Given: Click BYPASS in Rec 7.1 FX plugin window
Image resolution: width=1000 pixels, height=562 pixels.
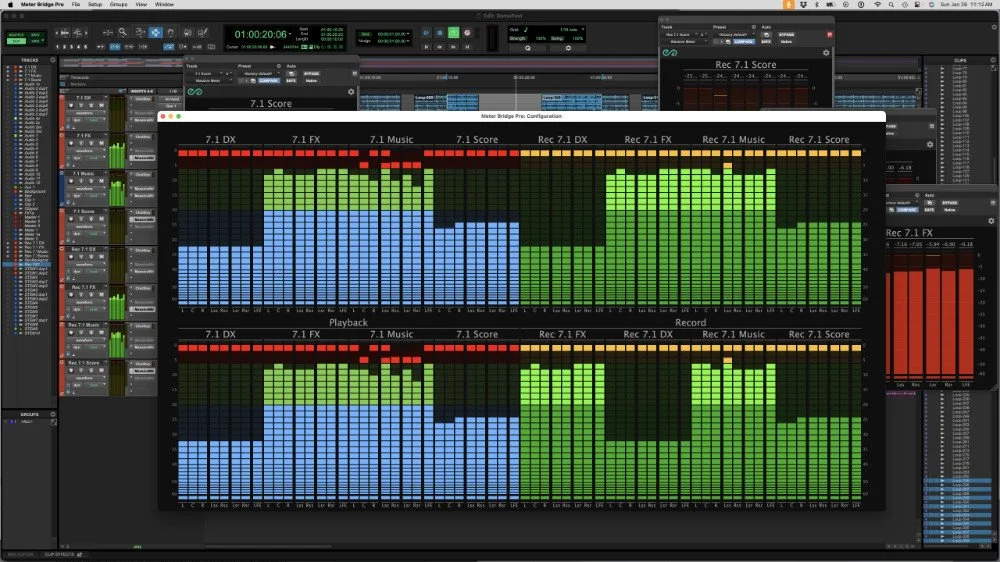Looking at the screenshot, I should [950, 202].
